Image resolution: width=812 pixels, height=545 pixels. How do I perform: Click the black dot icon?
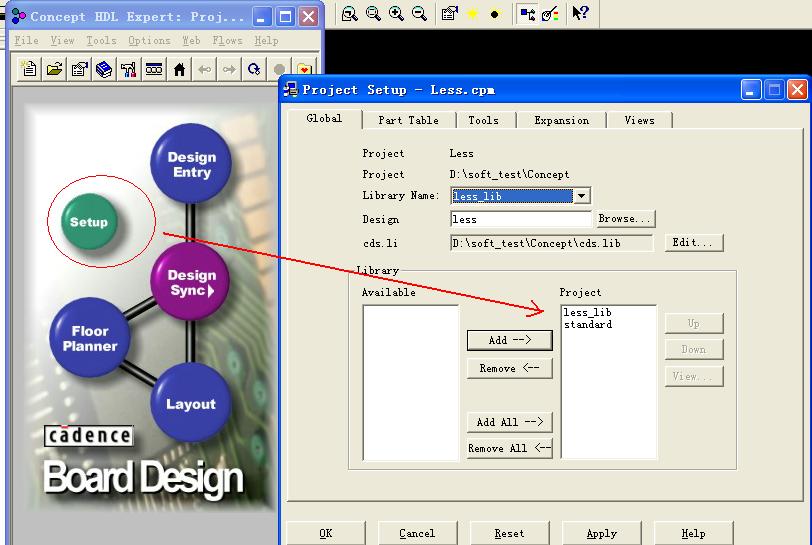495,13
